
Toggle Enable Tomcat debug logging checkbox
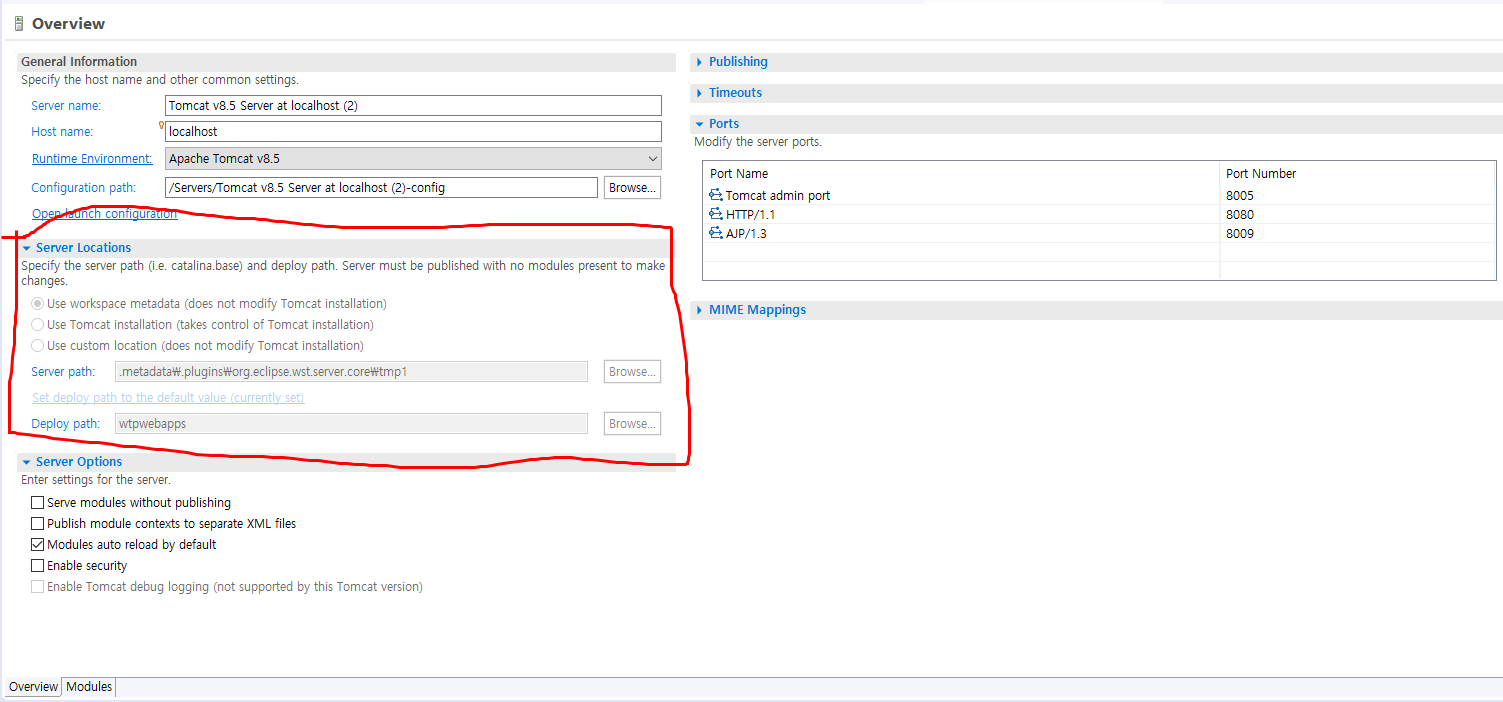point(38,586)
